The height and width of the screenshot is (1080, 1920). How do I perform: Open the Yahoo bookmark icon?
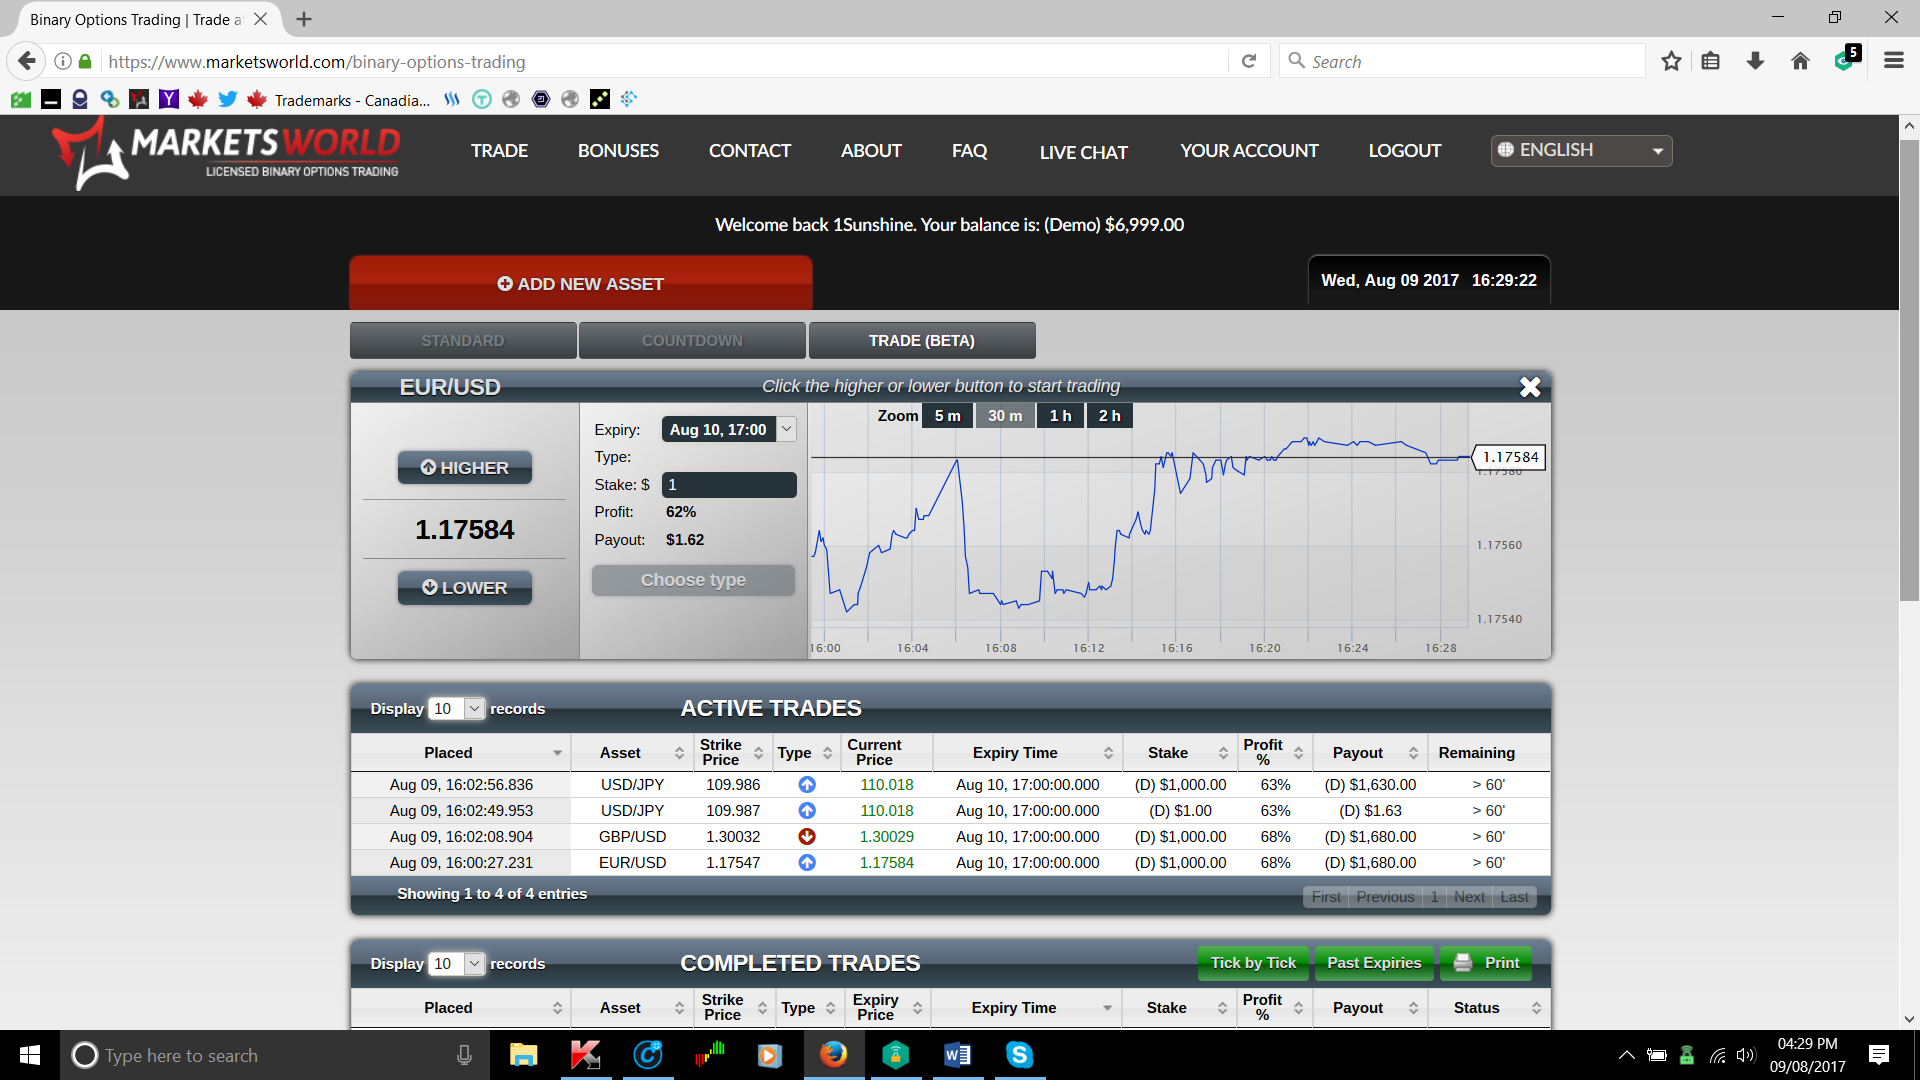click(168, 99)
